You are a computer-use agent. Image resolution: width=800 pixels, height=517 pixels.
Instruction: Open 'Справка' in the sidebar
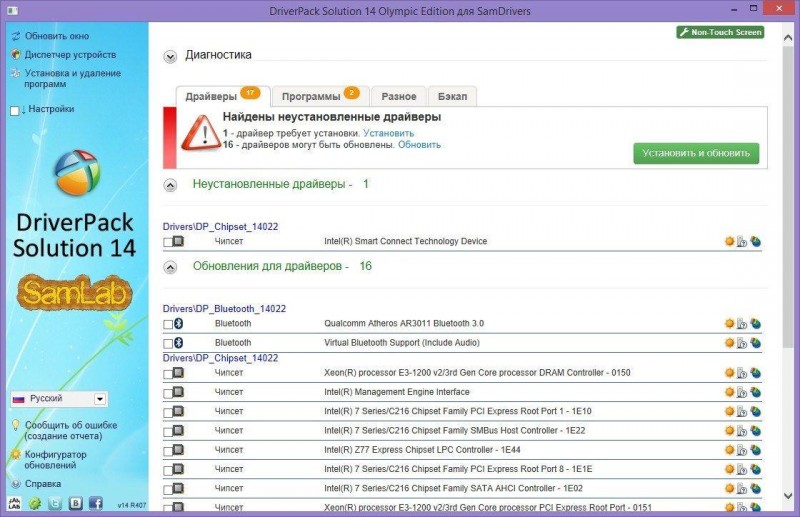[43, 483]
